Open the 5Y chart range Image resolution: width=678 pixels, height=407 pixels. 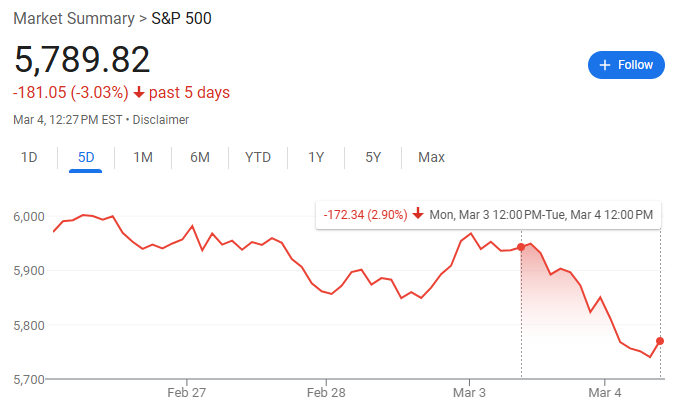(373, 157)
